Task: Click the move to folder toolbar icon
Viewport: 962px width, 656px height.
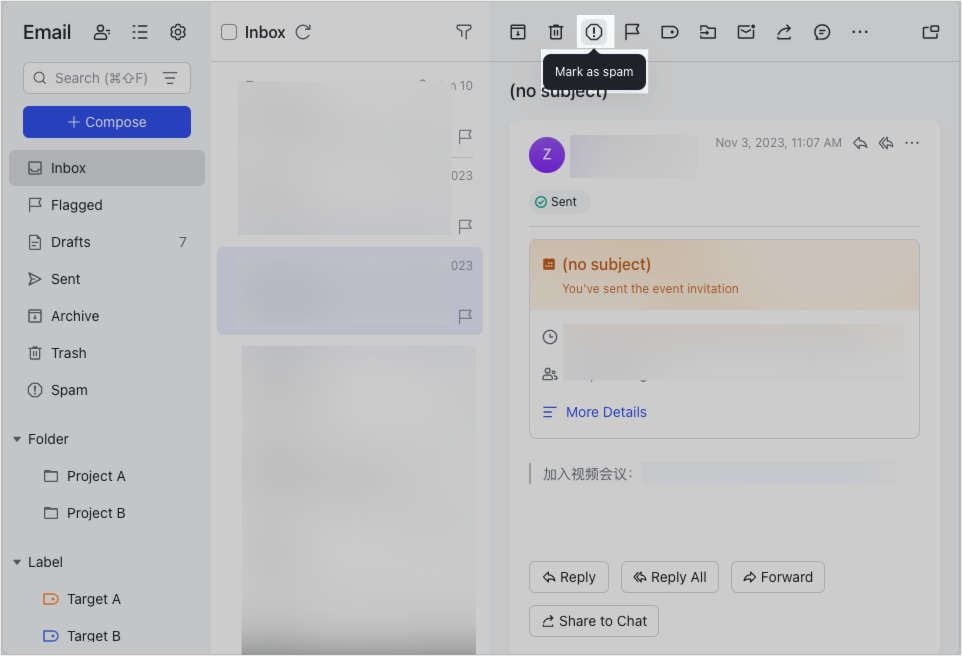Action: [708, 32]
